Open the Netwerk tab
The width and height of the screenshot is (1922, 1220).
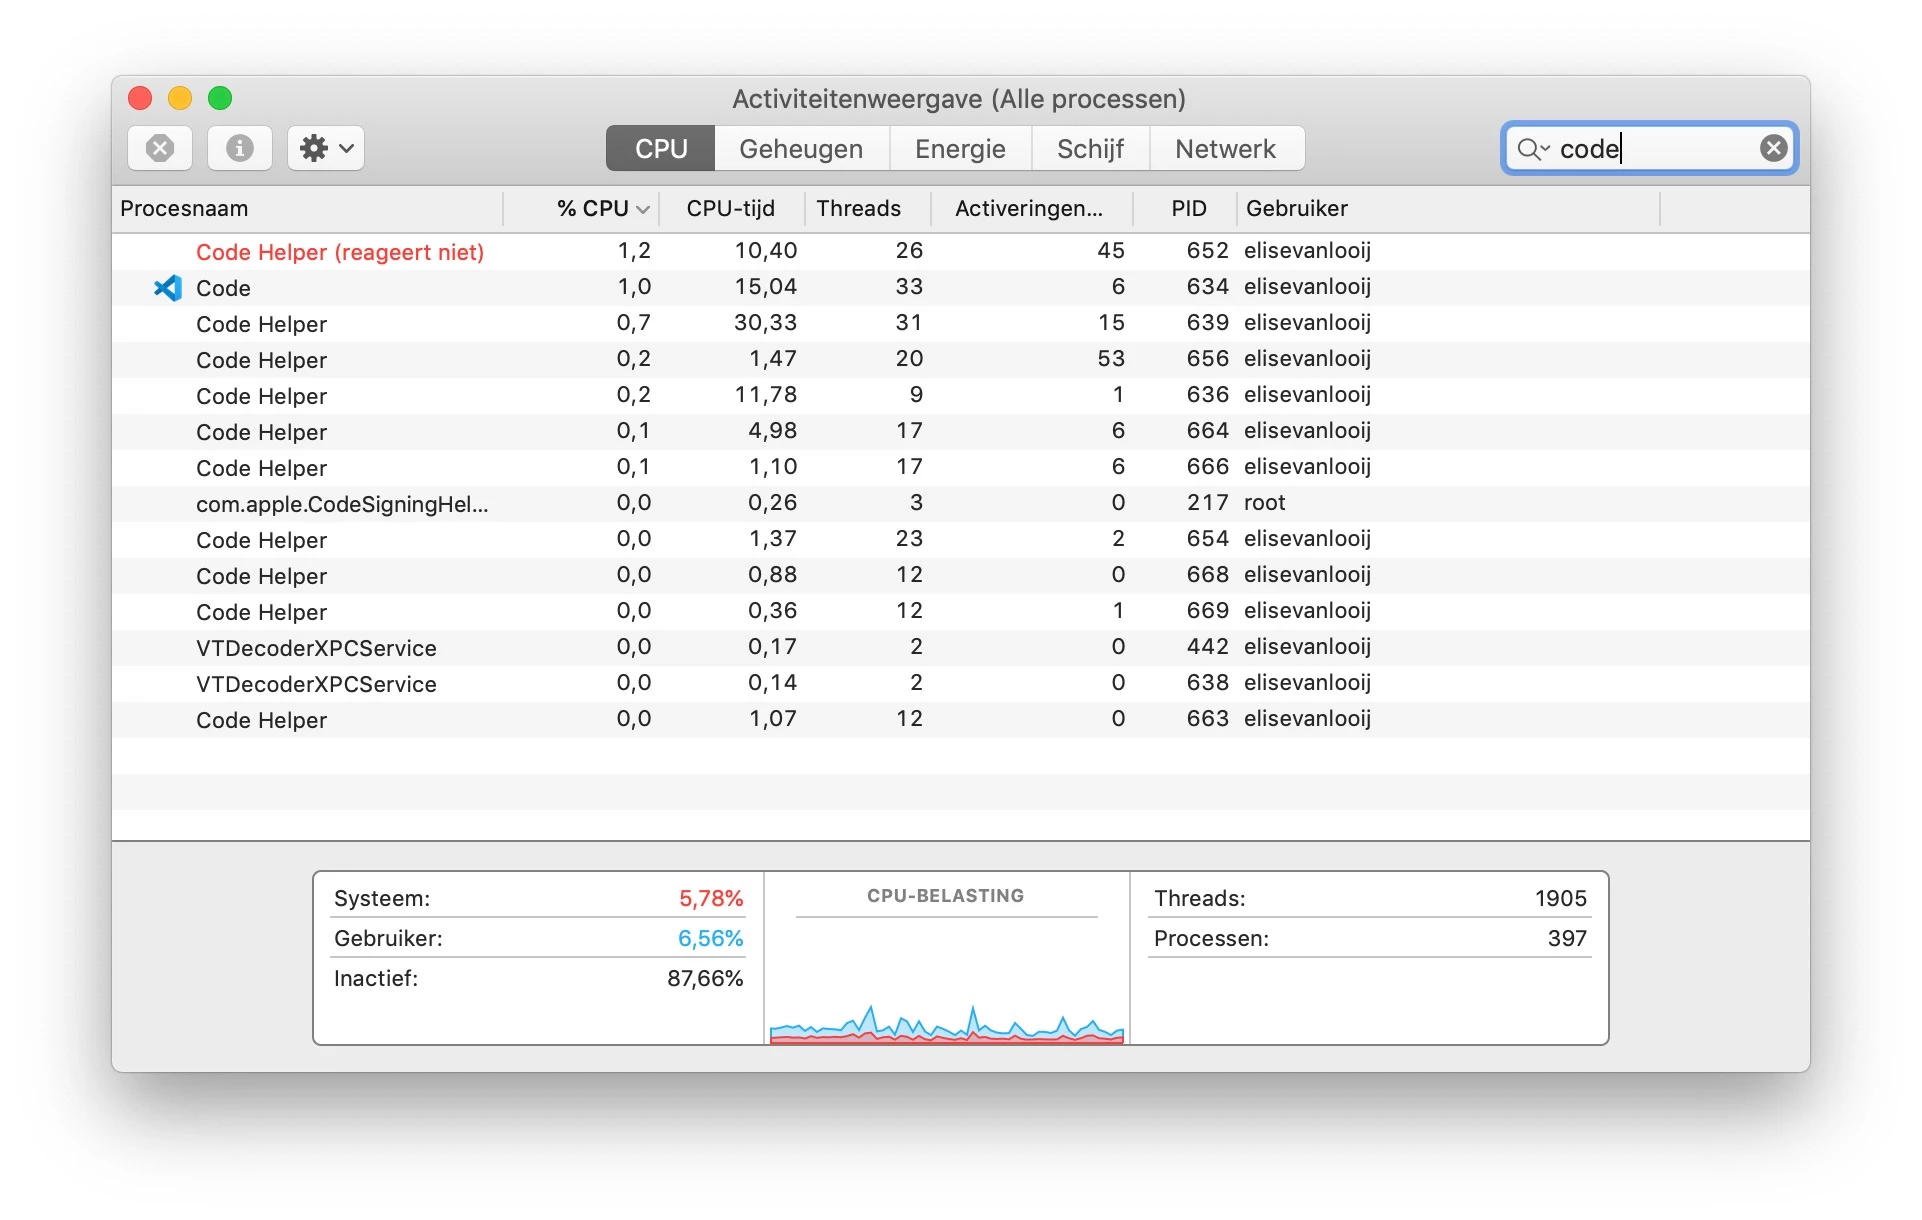[1225, 149]
